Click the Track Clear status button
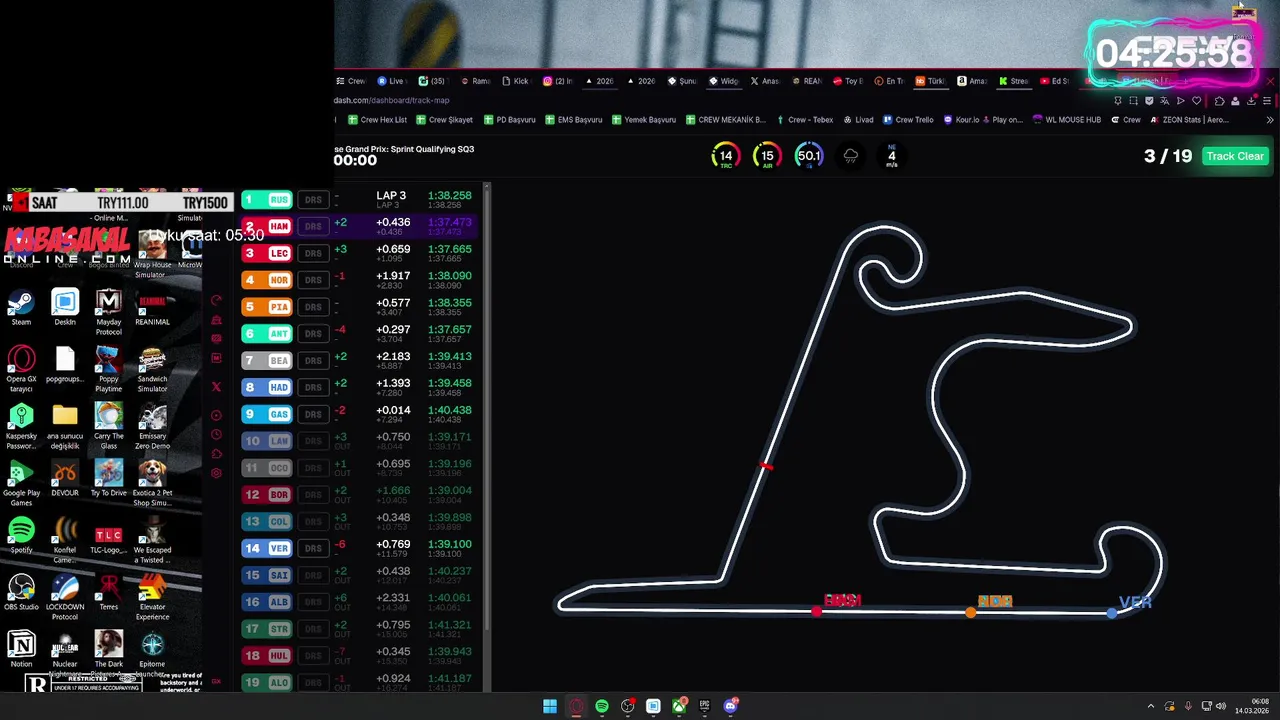Viewport: 1280px width, 720px height. pos(1235,156)
